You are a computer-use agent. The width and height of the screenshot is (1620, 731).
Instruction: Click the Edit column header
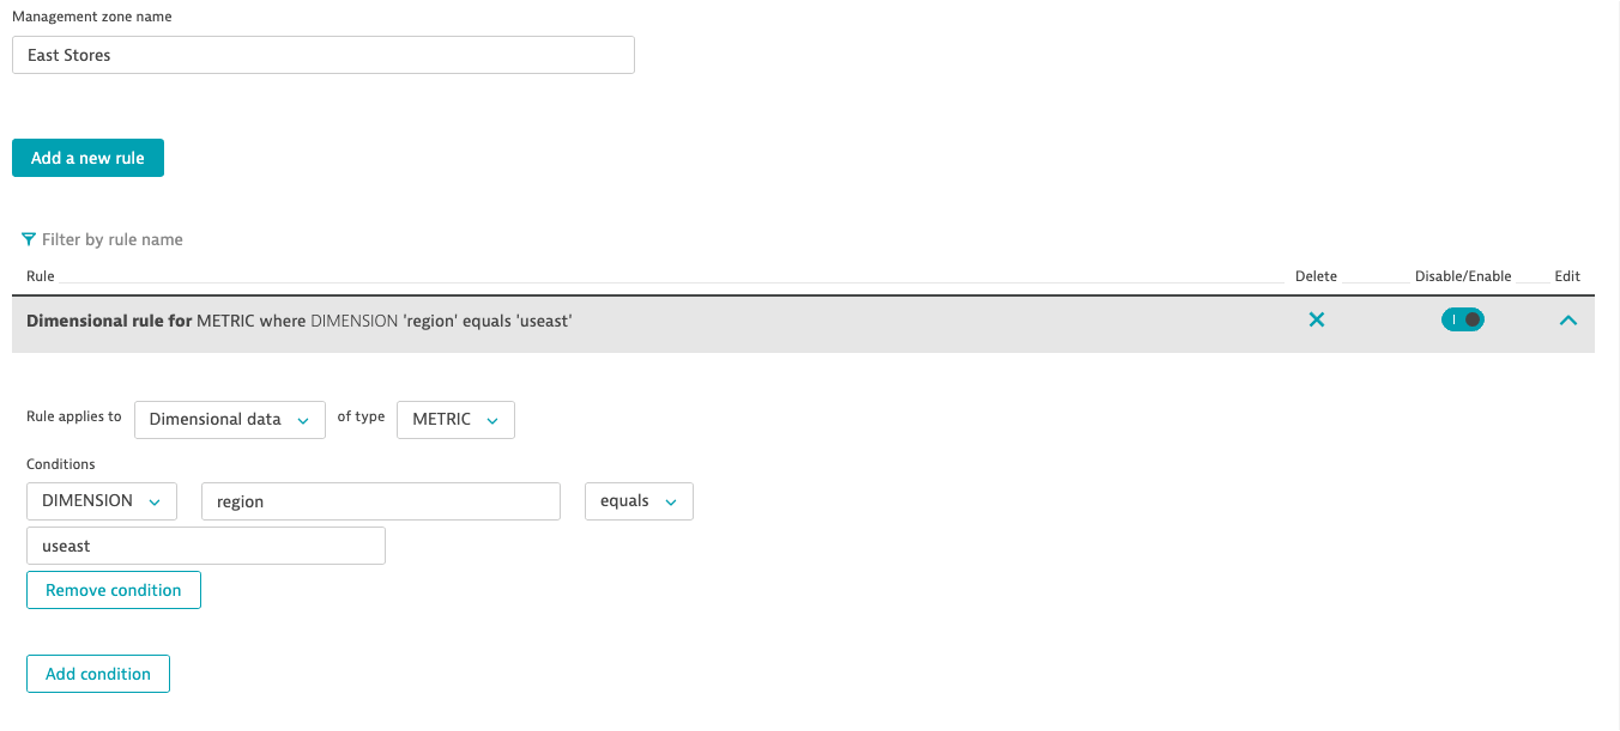click(x=1567, y=276)
